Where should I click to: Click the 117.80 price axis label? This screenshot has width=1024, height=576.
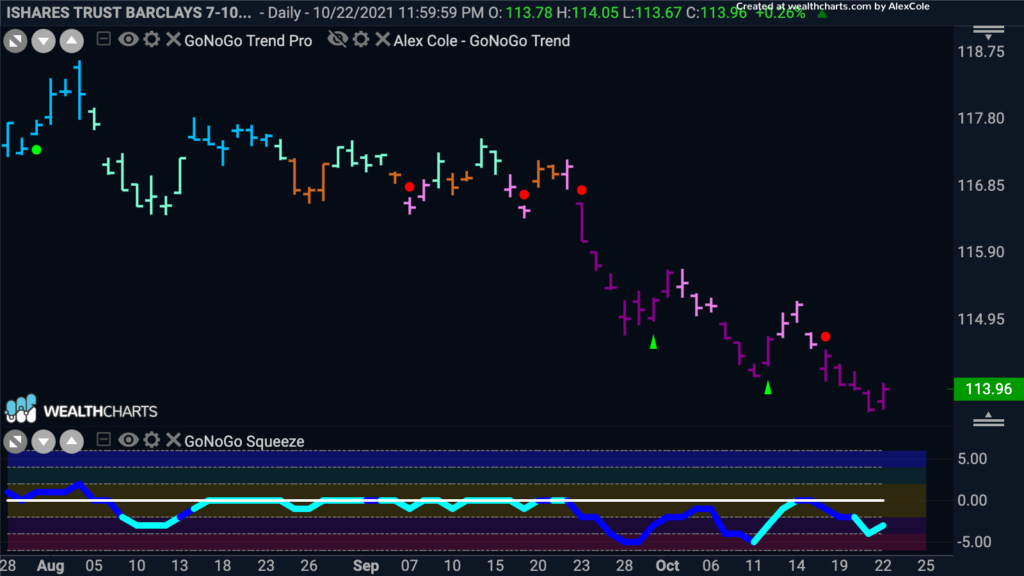coord(981,118)
